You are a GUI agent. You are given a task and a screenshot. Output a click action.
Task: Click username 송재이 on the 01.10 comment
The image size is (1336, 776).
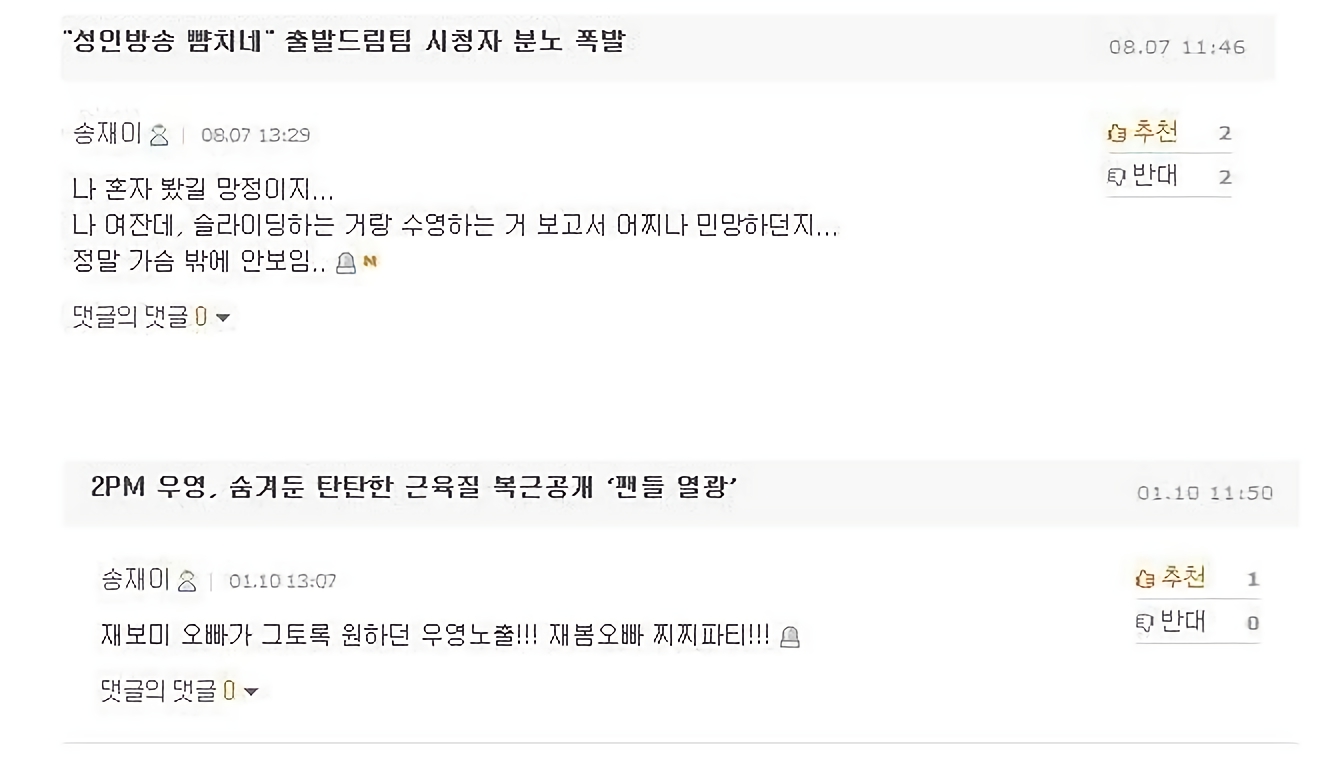click(136, 579)
